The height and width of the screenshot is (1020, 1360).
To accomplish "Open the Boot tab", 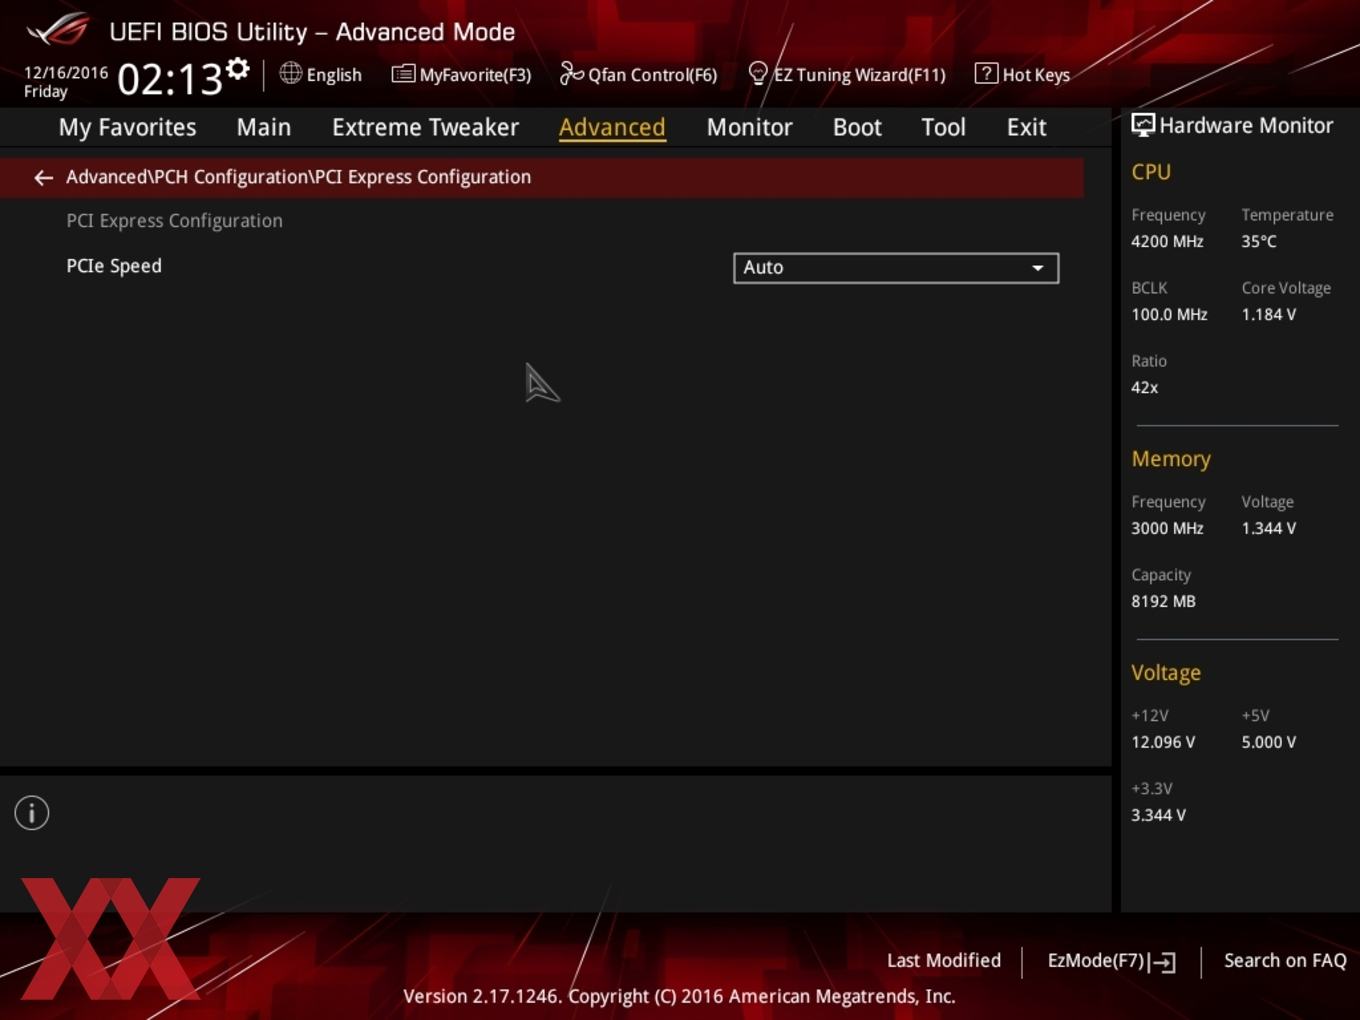I will [858, 127].
